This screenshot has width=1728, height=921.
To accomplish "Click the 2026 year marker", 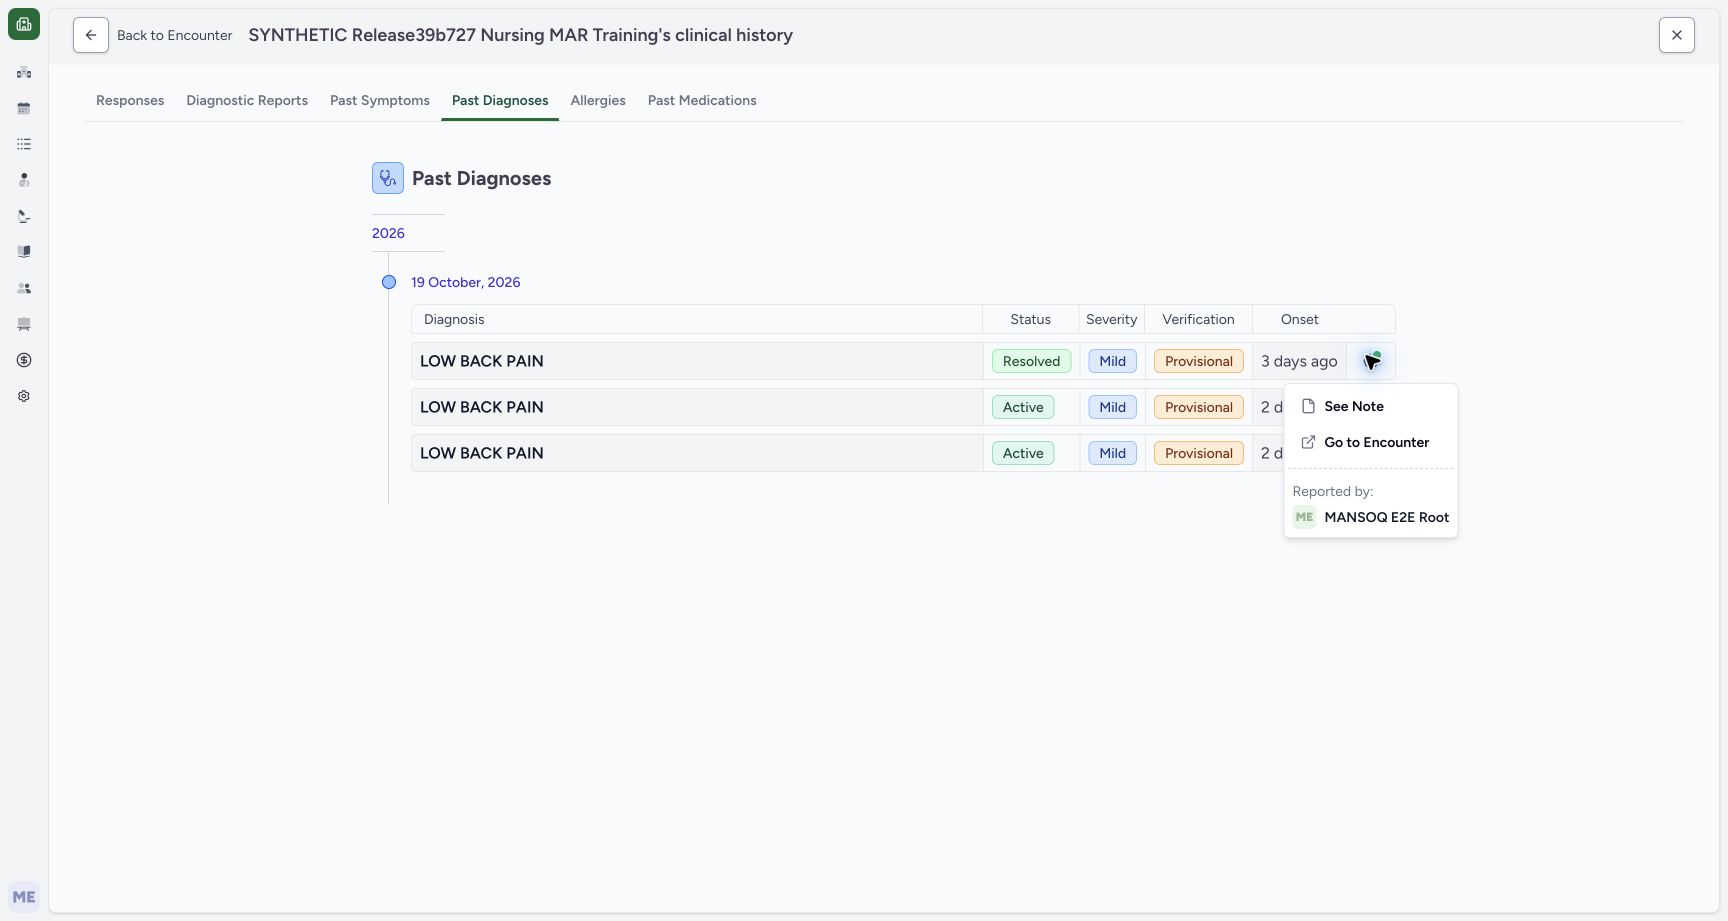I will pos(388,233).
